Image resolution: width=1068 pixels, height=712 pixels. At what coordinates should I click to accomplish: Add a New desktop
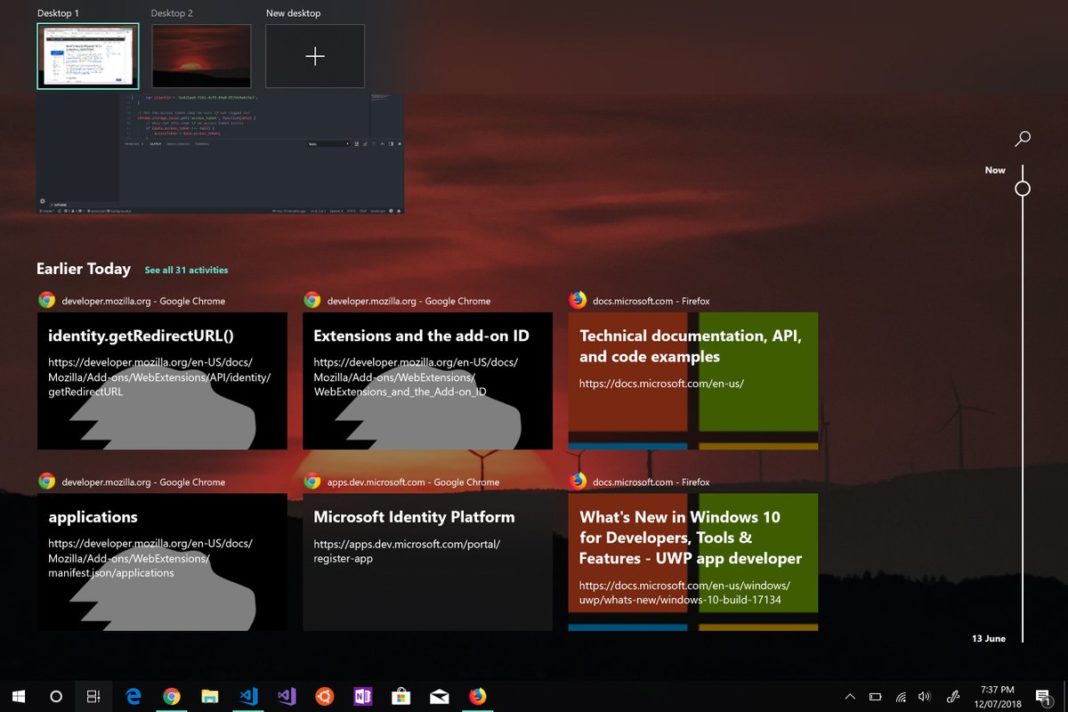[315, 56]
